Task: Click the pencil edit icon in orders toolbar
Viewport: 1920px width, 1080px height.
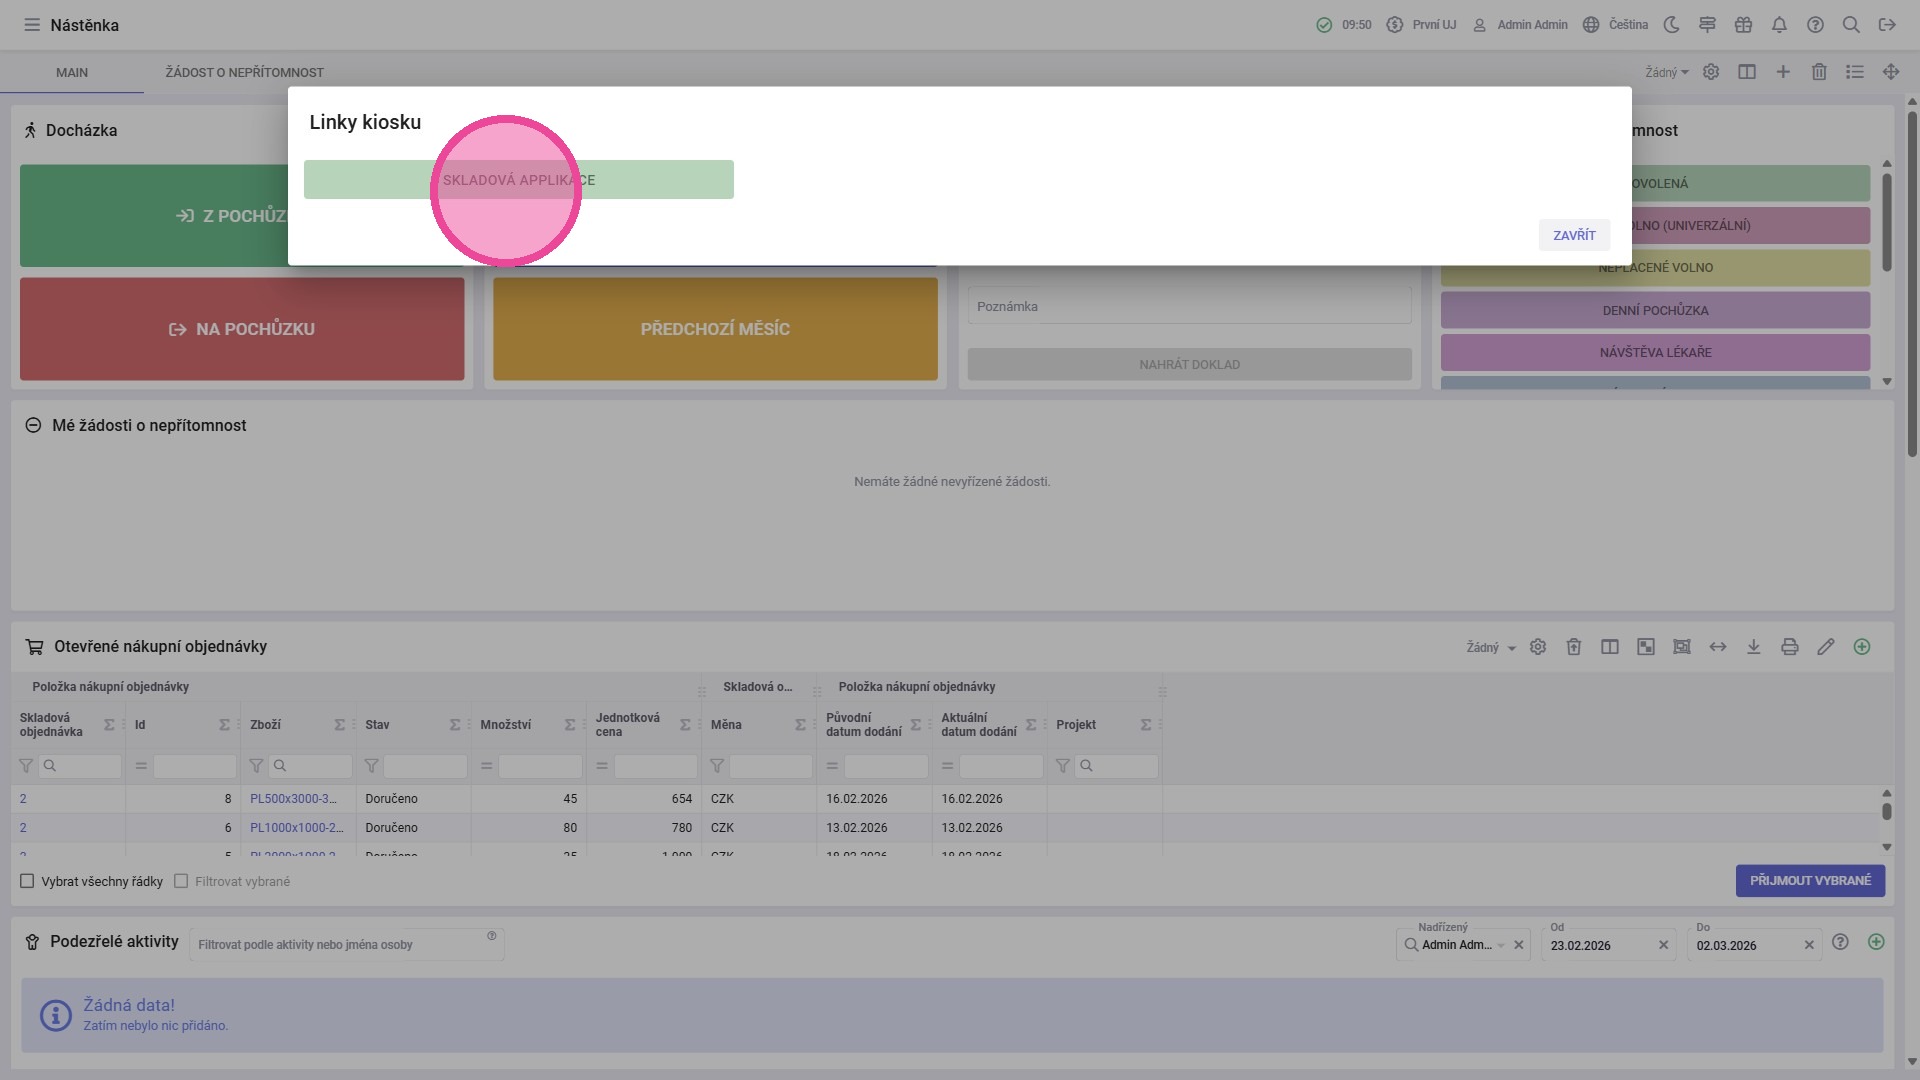Action: [1825, 647]
